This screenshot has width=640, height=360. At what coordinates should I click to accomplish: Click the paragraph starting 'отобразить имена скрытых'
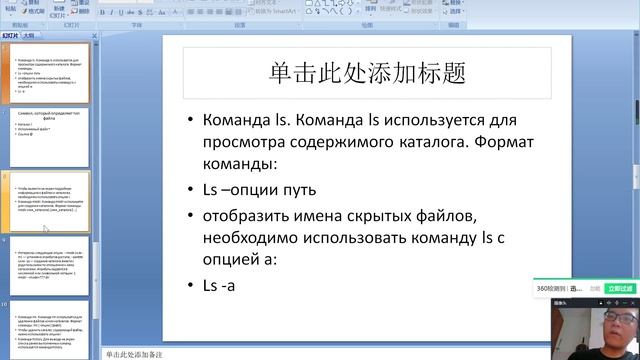[x=353, y=238]
